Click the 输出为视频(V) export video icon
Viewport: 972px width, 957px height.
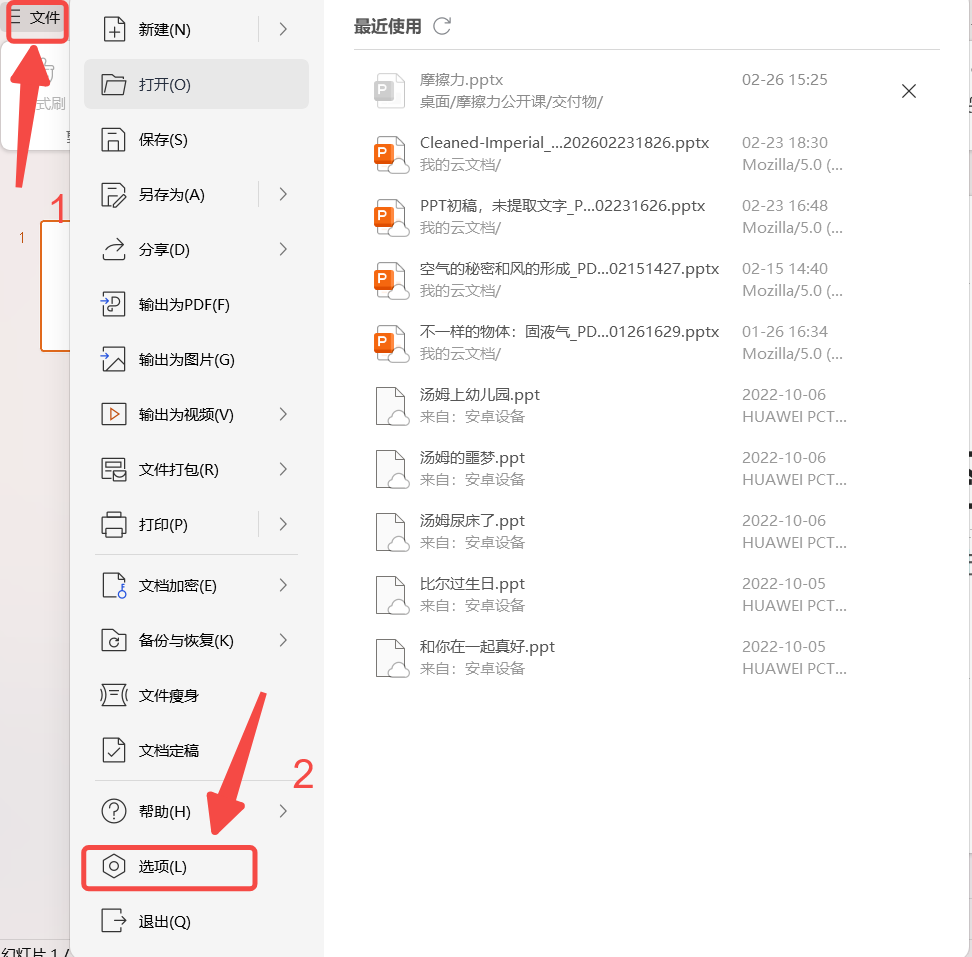(x=114, y=414)
